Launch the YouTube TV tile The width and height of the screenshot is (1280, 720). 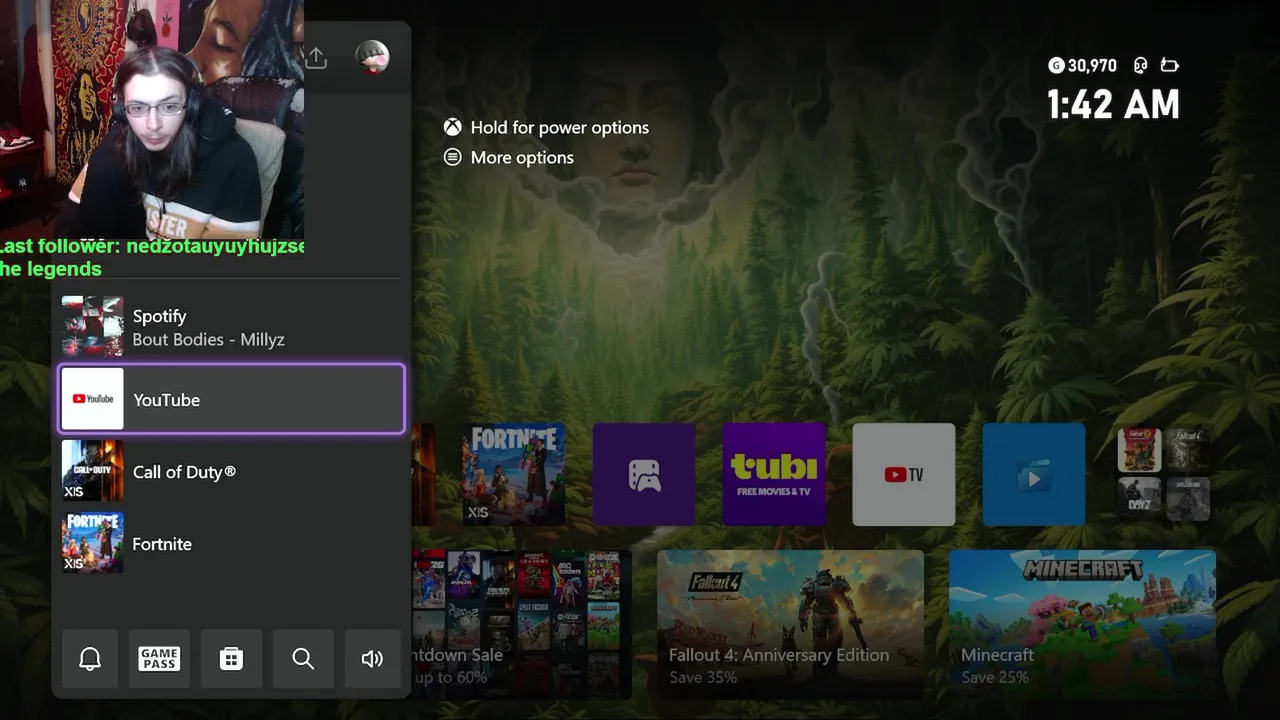[904, 474]
